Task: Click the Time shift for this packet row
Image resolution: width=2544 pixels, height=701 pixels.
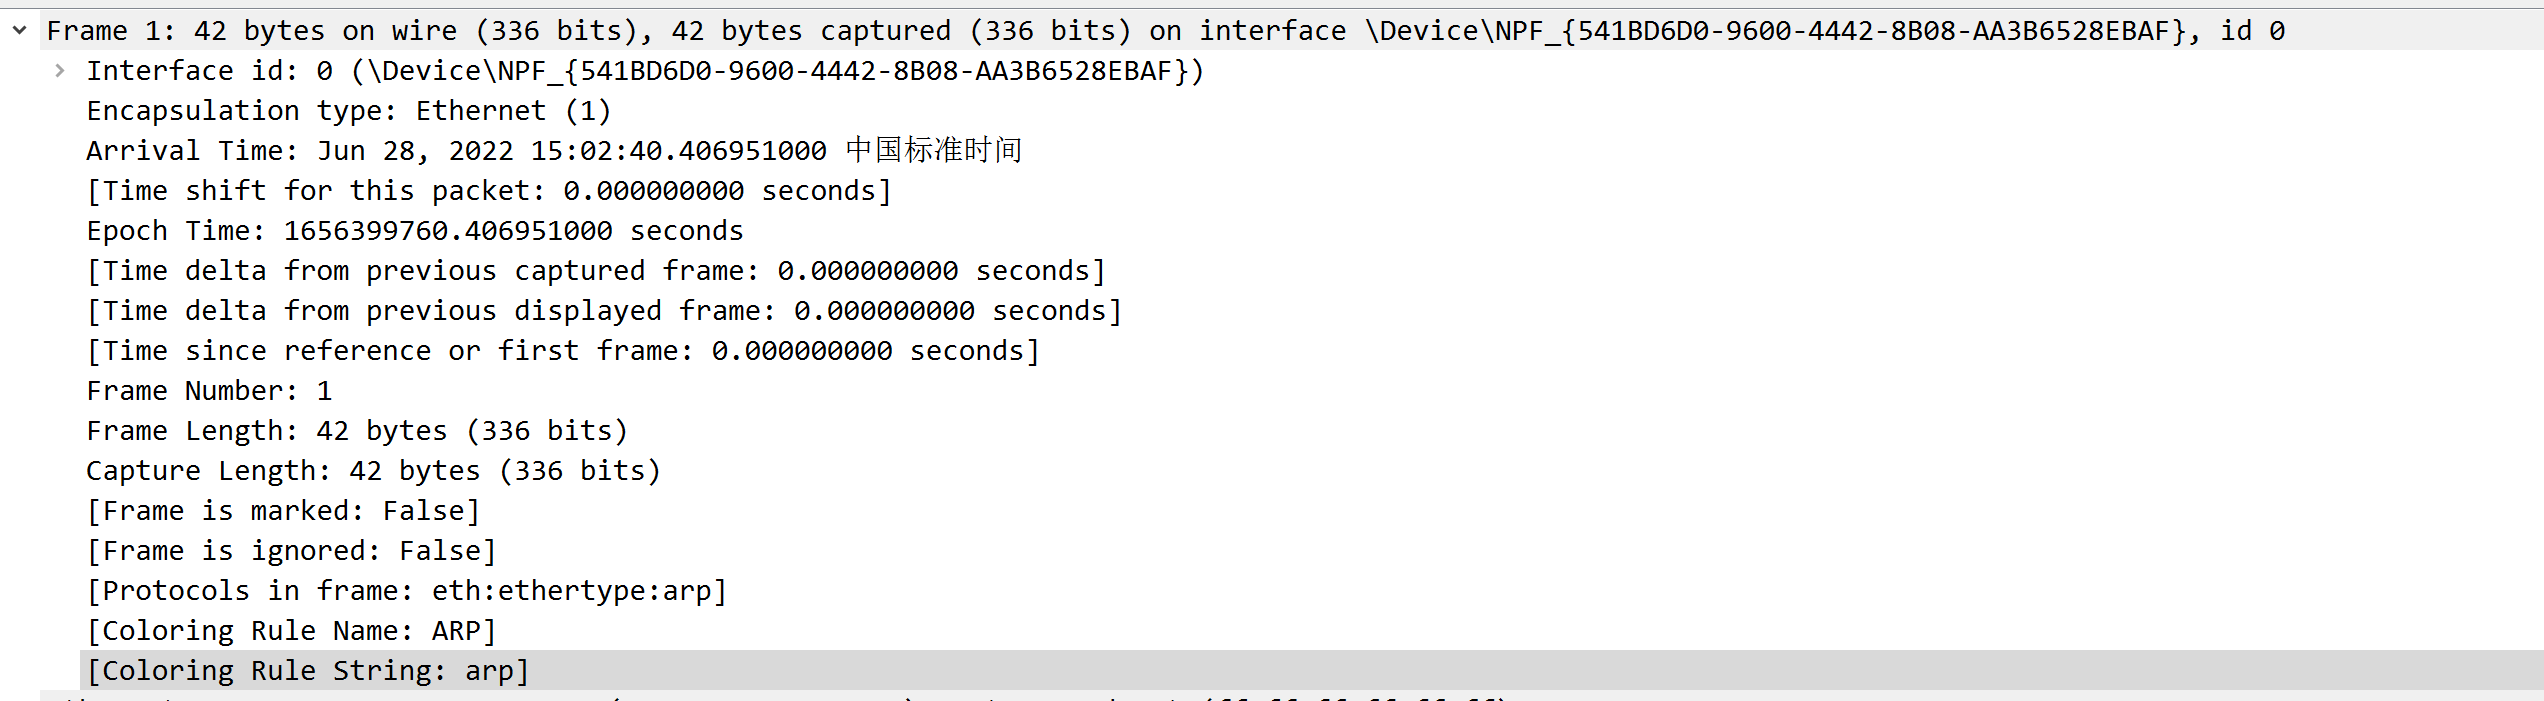Action: tap(487, 190)
